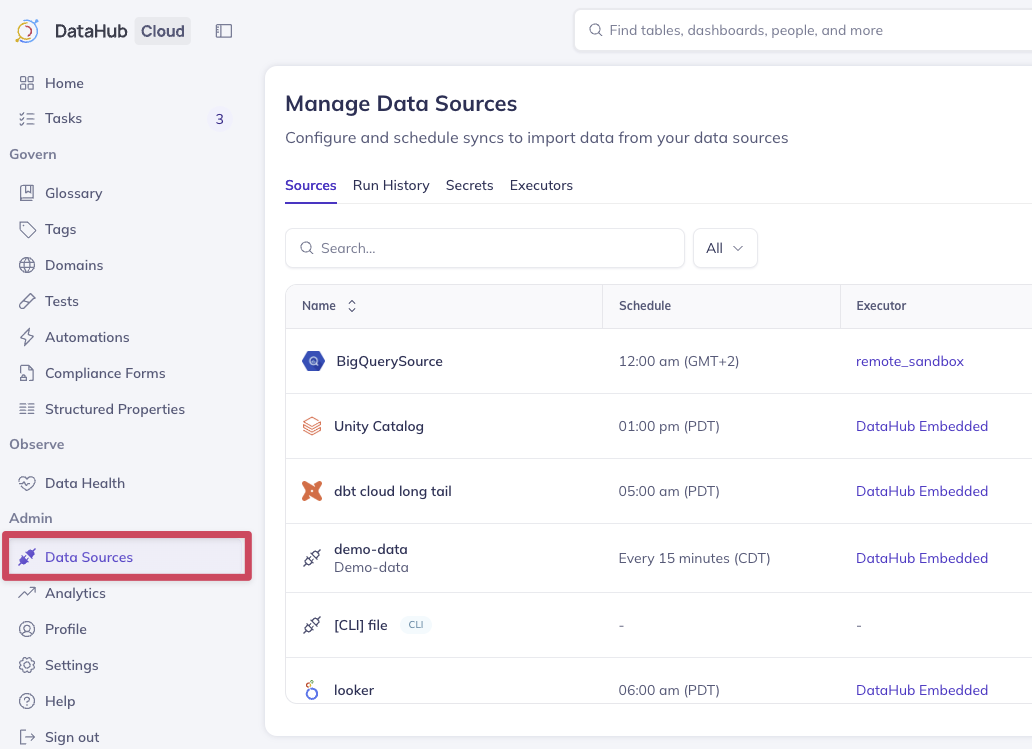Screen dimensions: 1032x749
Task: Go to Home in the sidebar
Action: point(64,83)
